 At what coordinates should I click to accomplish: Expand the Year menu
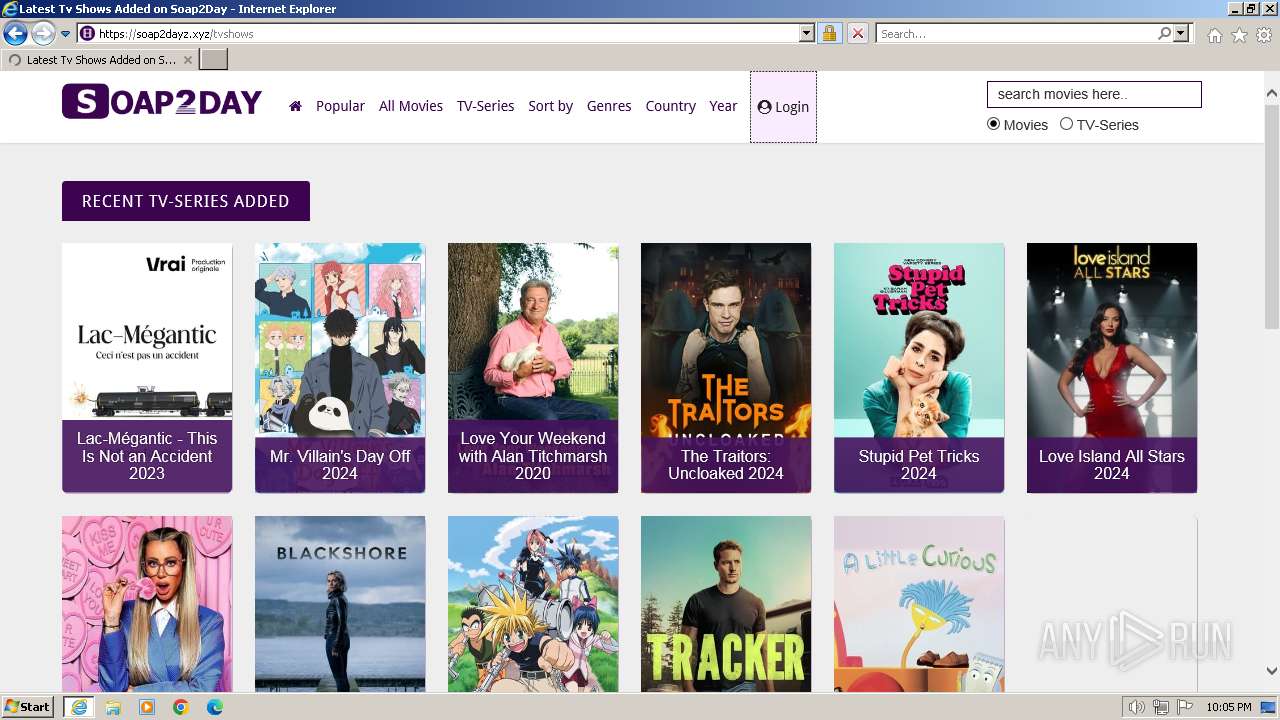coord(723,106)
